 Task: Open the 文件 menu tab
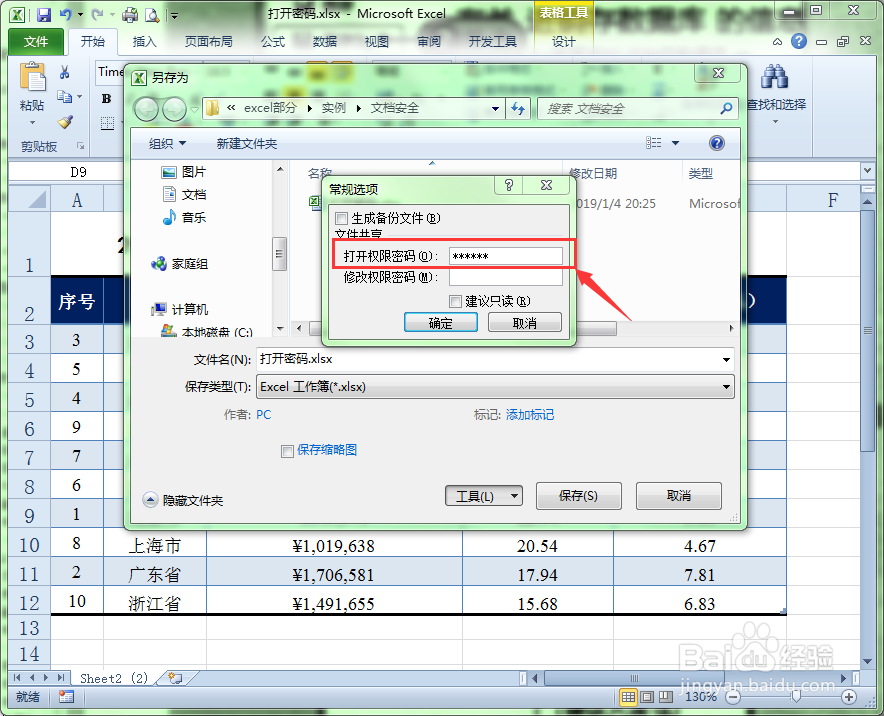[x=35, y=41]
